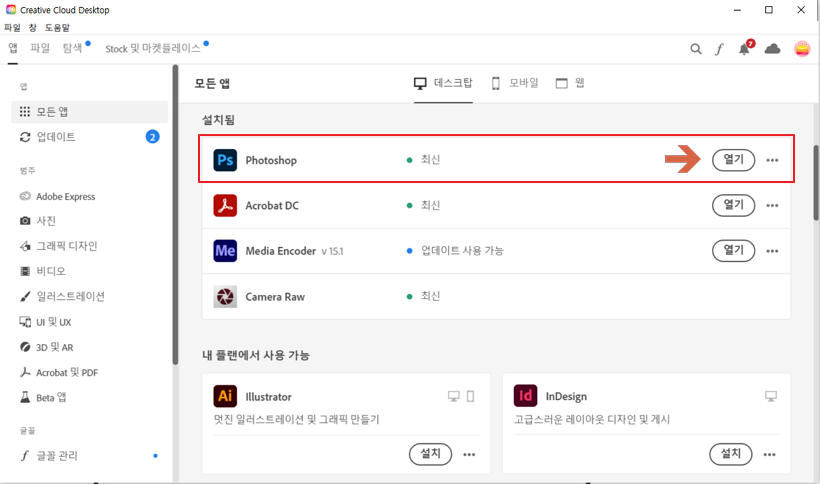Click the update count badge 2
The image size is (820, 484).
tap(152, 137)
